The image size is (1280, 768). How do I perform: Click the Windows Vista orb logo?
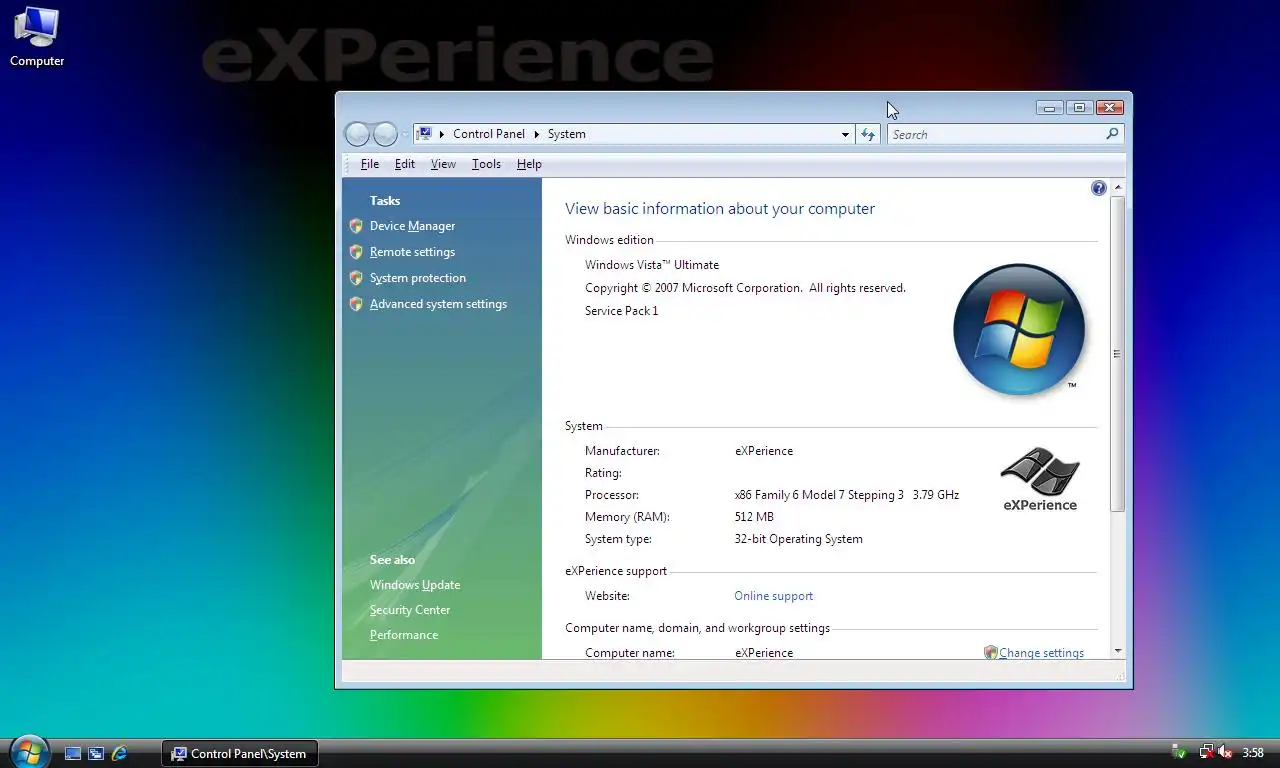[1019, 329]
